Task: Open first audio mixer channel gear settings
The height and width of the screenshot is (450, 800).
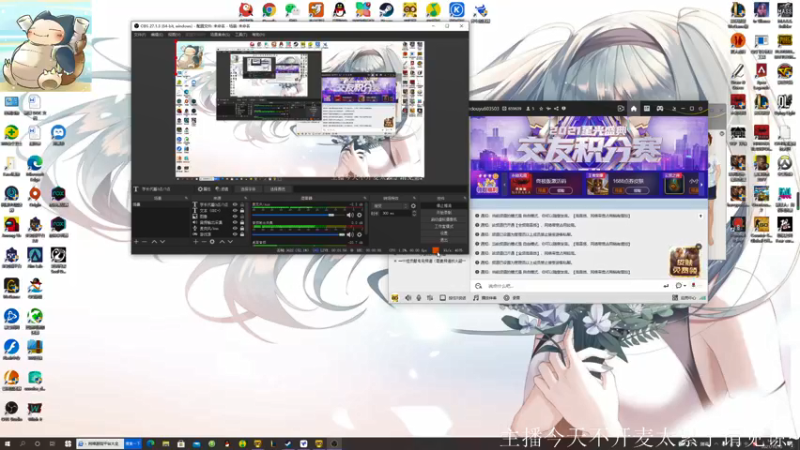Action: (359, 215)
